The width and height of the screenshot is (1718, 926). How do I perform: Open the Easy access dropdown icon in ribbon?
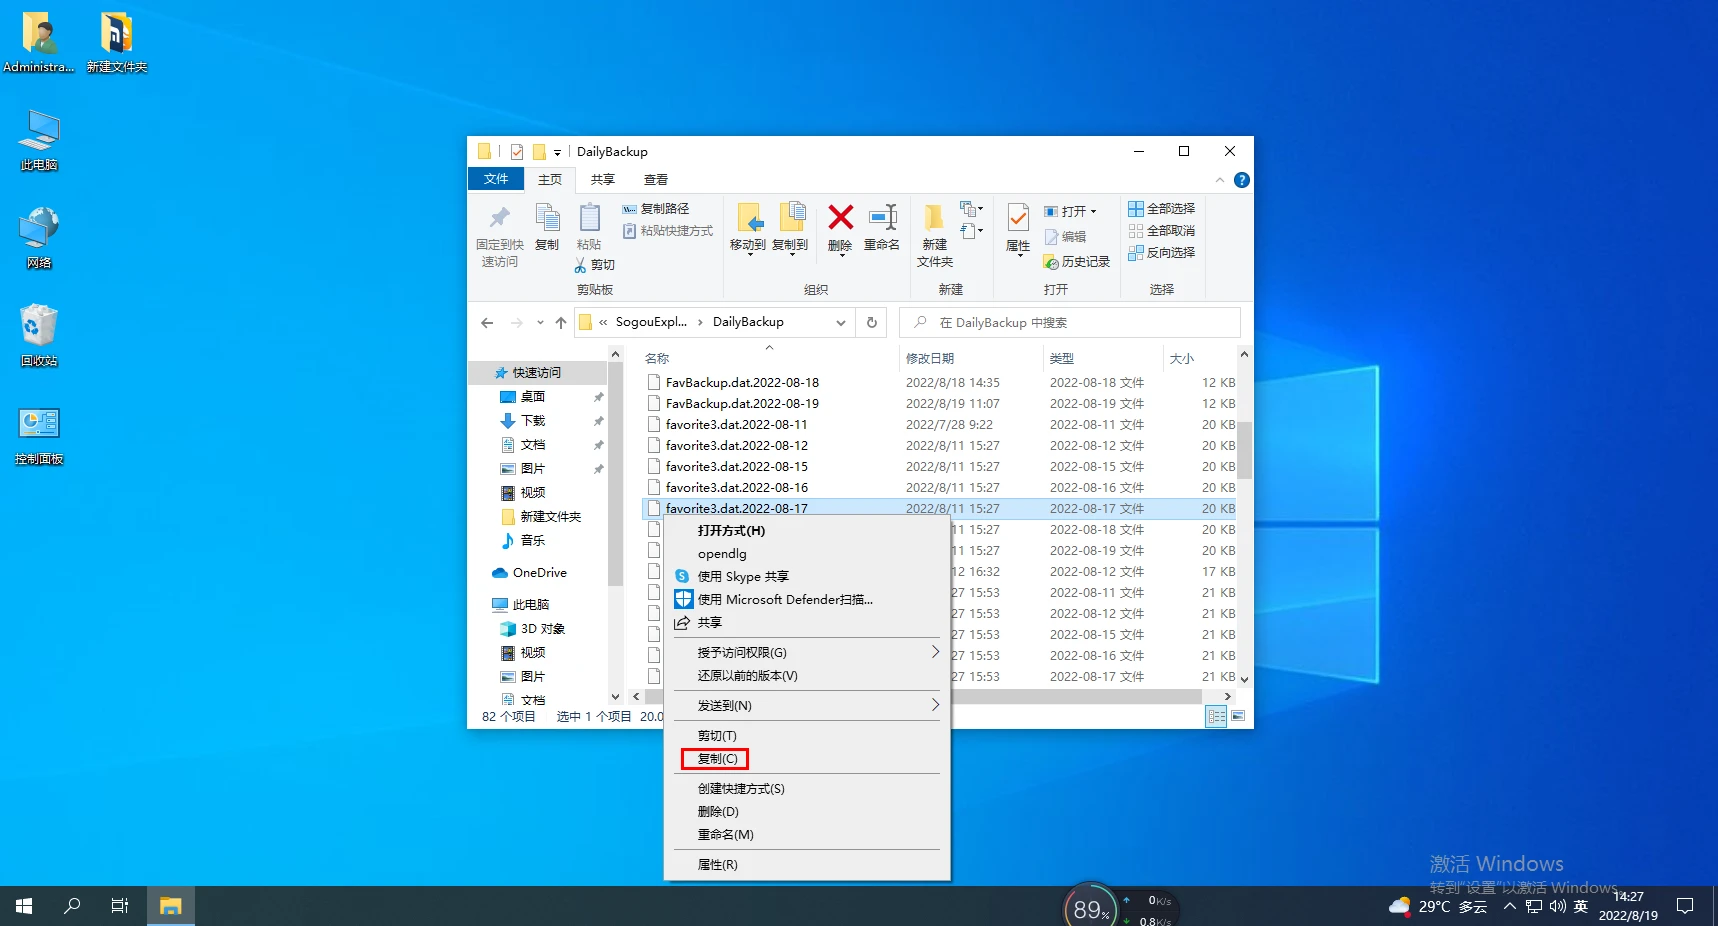971,231
